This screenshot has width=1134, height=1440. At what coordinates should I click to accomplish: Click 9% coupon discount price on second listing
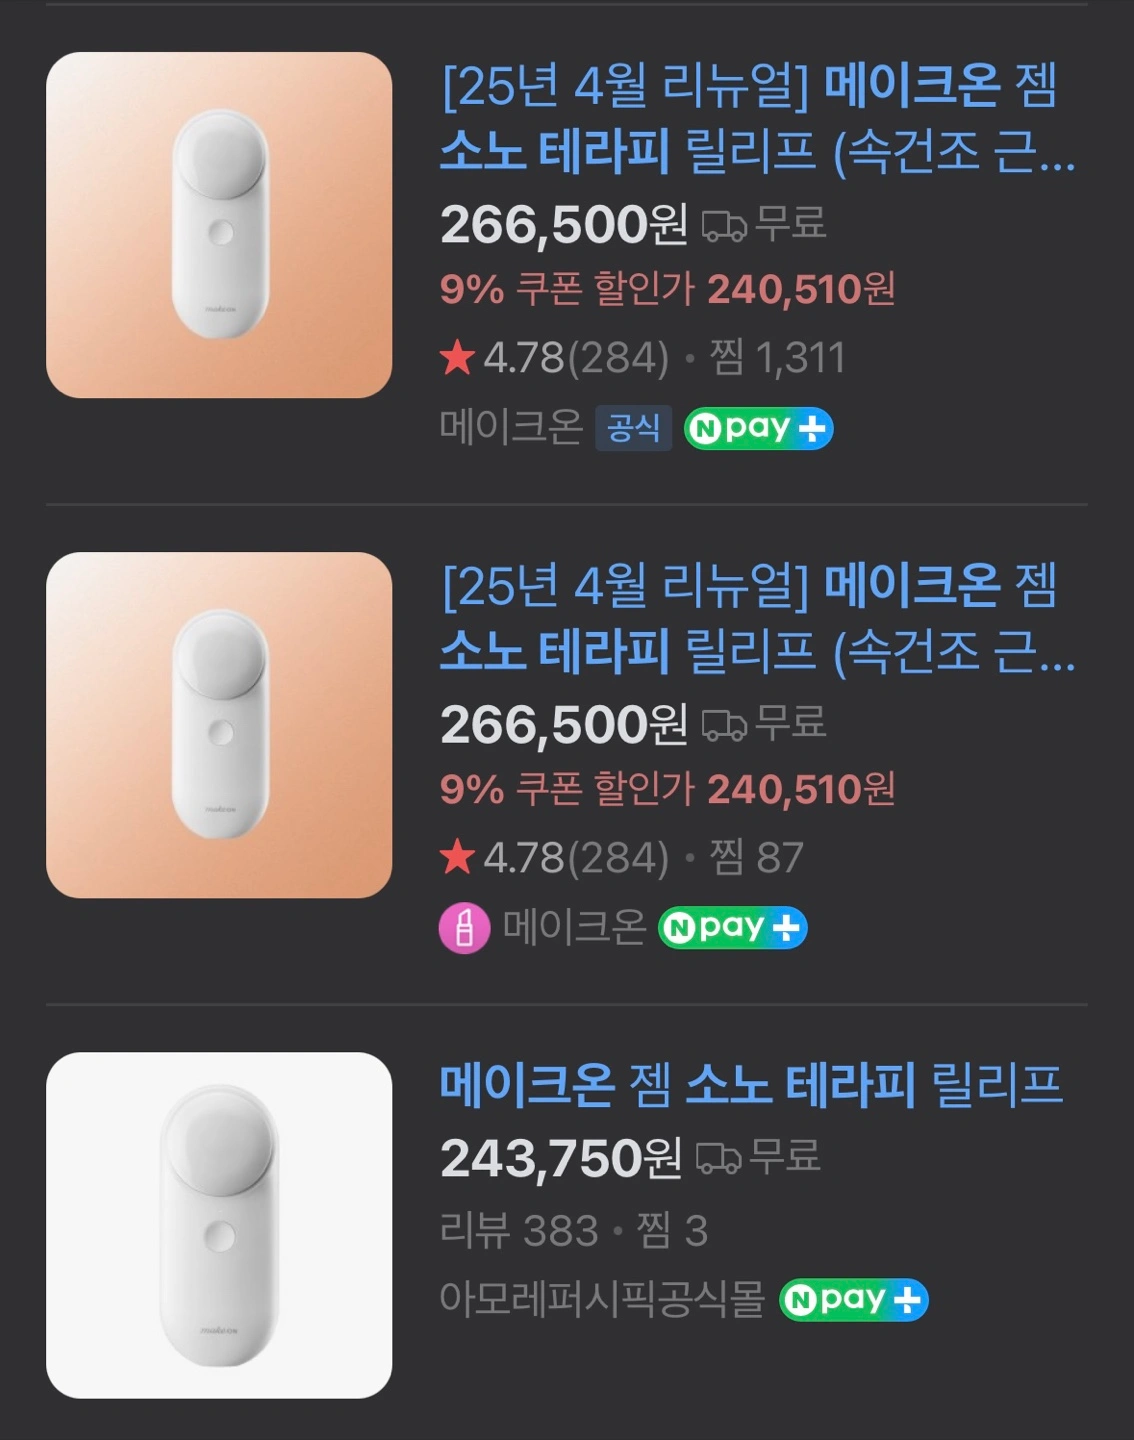tap(667, 790)
